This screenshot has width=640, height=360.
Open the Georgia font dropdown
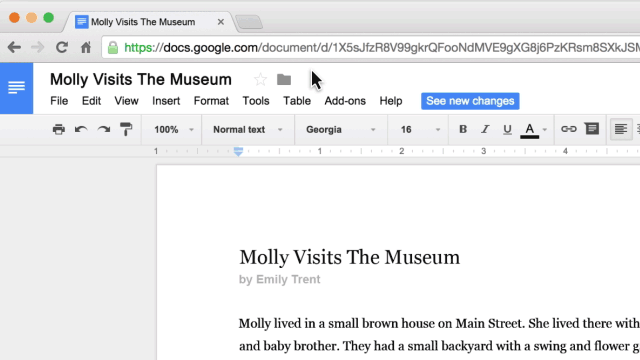[340, 130]
